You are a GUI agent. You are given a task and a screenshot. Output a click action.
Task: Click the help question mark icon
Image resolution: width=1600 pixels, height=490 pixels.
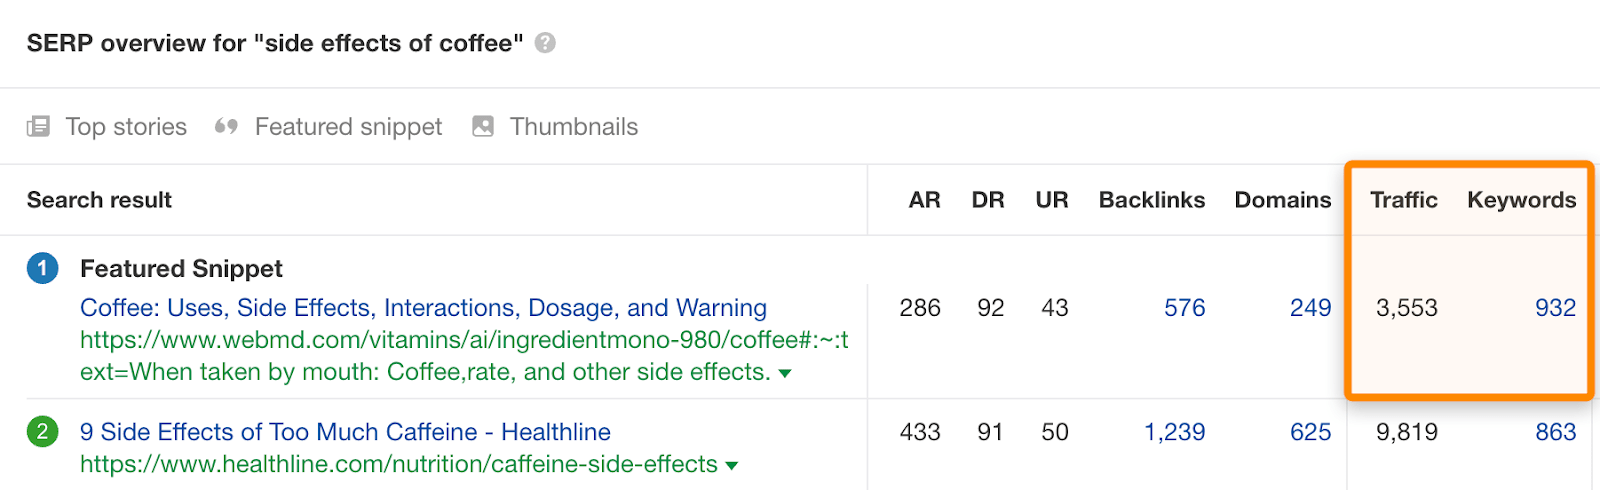[545, 43]
